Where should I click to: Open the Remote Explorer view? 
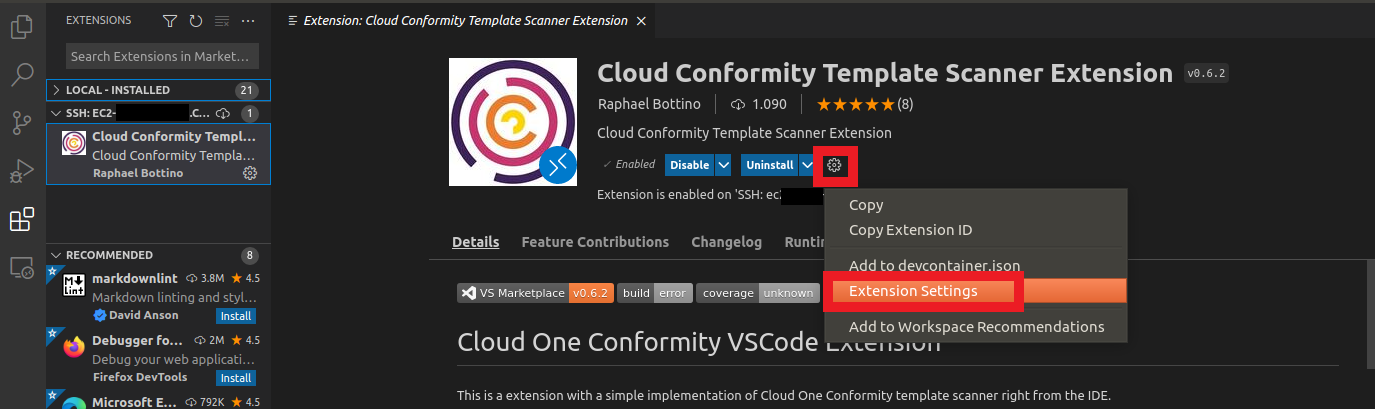coord(22,267)
